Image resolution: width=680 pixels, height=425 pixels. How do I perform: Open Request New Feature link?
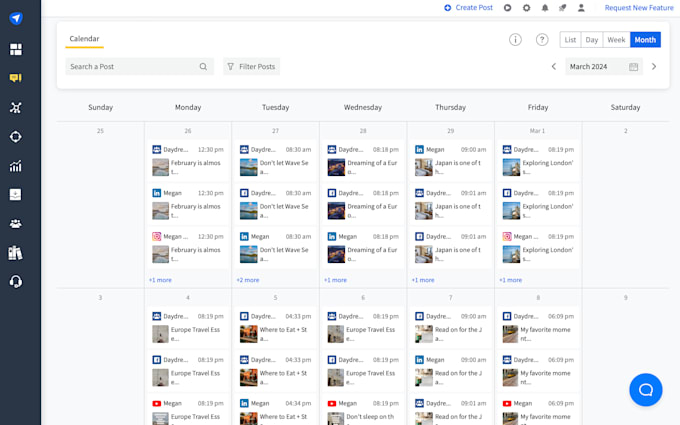(639, 8)
